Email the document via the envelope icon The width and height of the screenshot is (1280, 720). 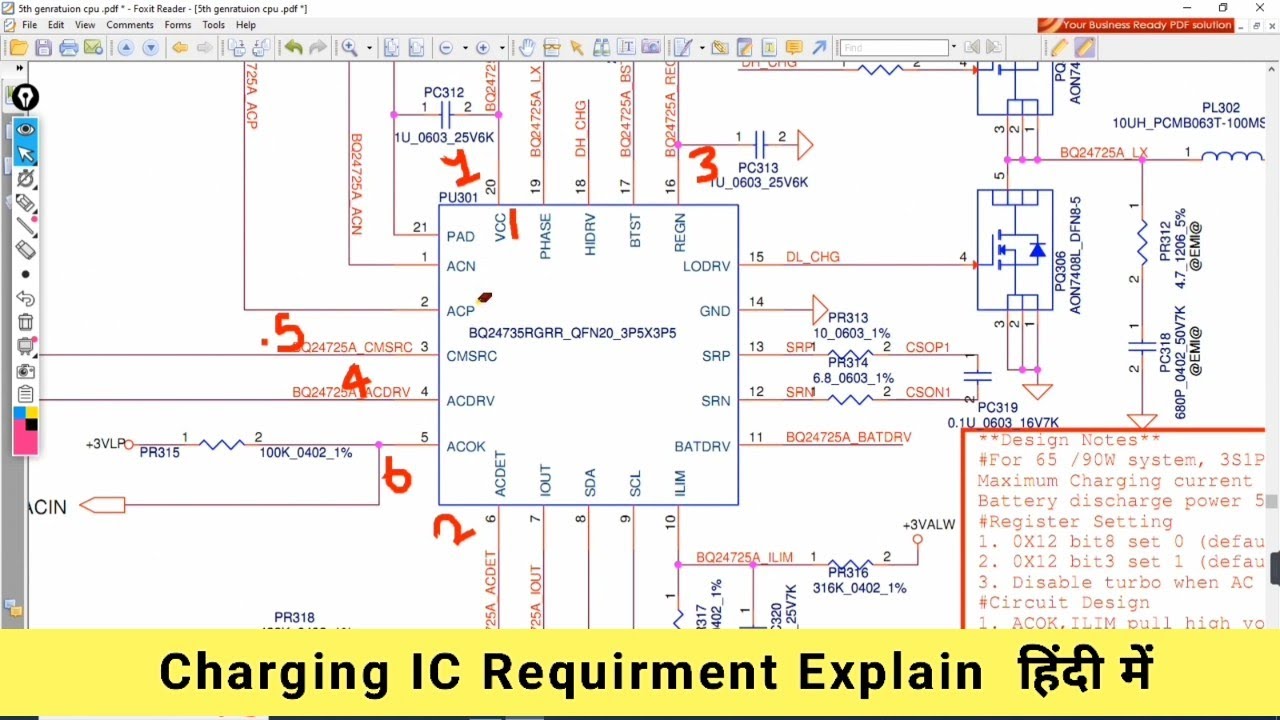94,47
